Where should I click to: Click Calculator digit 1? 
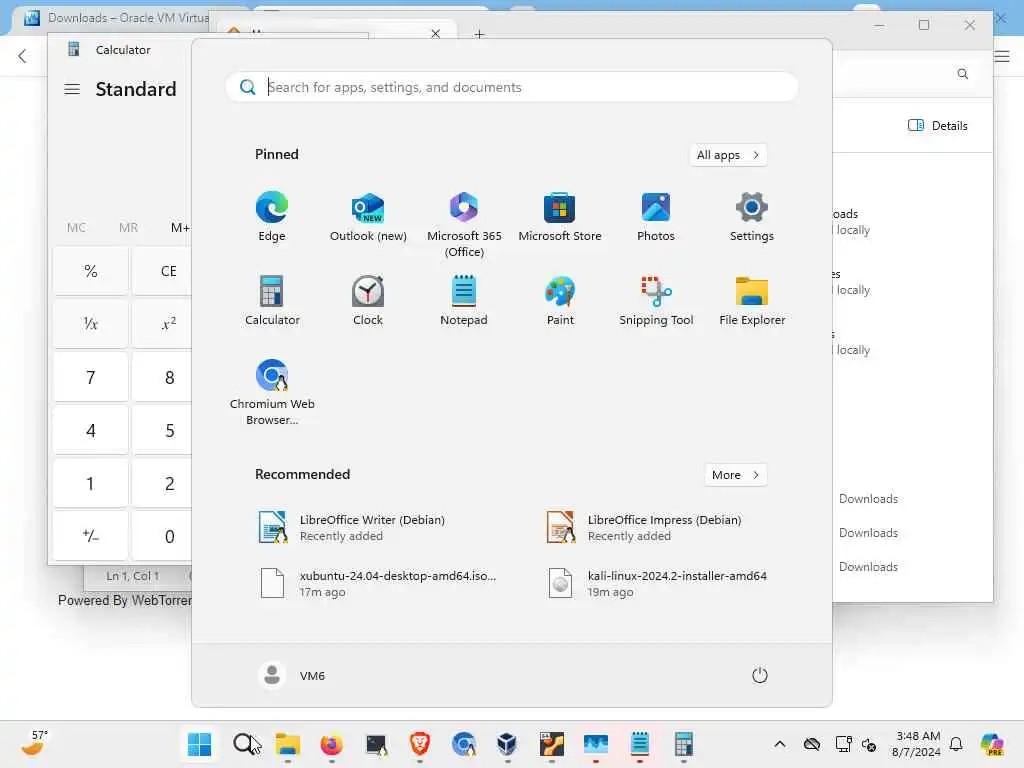pos(91,483)
